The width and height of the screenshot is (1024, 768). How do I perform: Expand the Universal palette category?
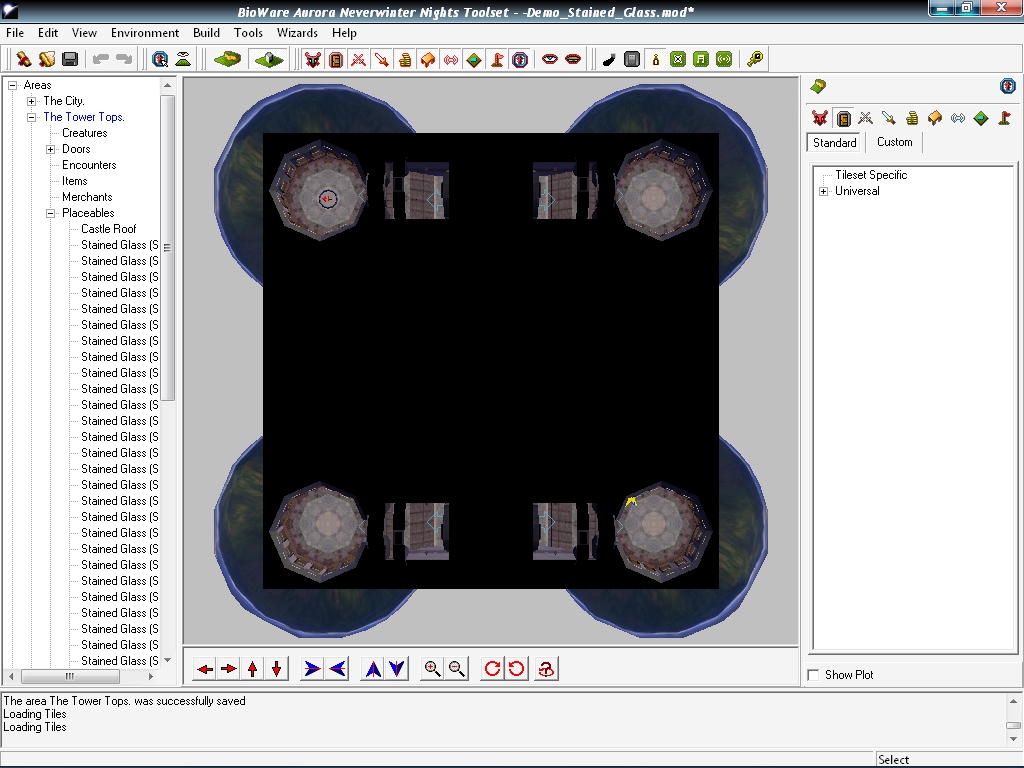point(824,191)
